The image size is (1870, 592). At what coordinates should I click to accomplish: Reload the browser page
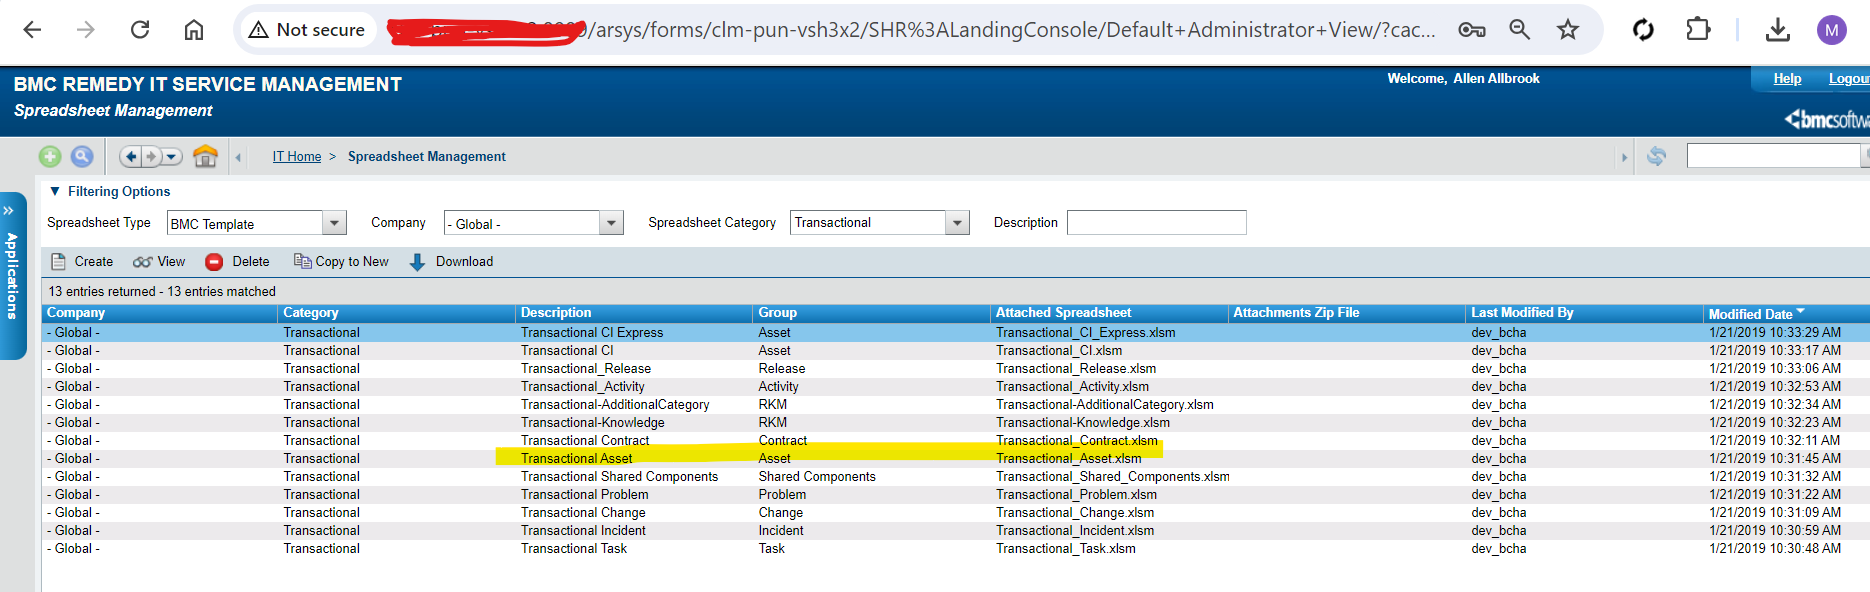click(140, 30)
